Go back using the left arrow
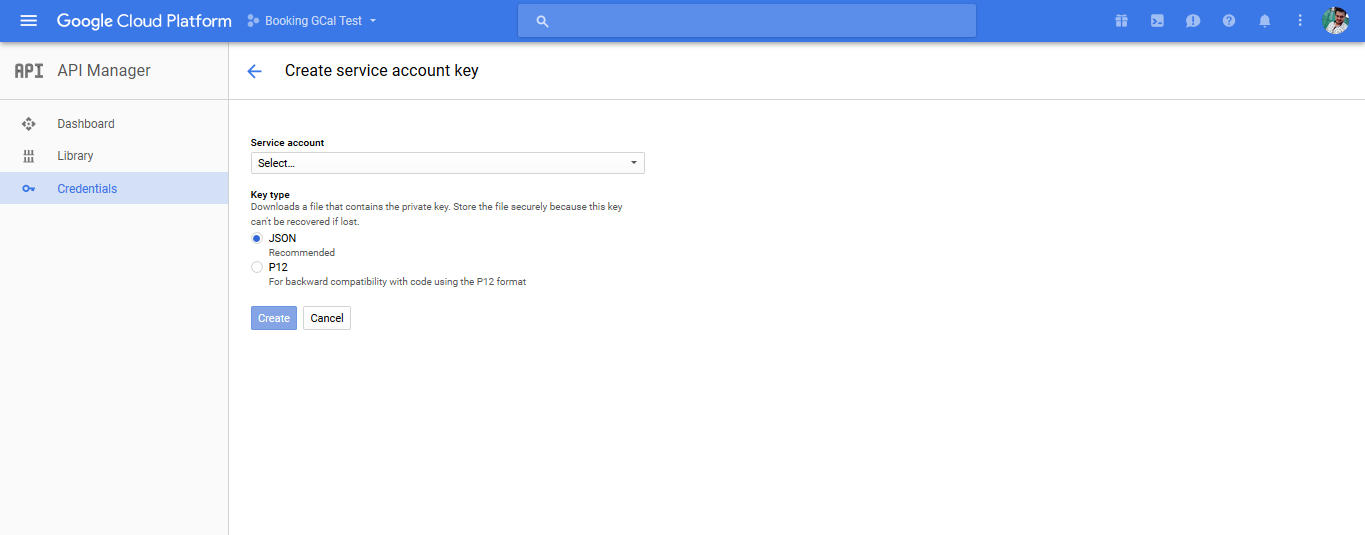 pyautogui.click(x=254, y=71)
